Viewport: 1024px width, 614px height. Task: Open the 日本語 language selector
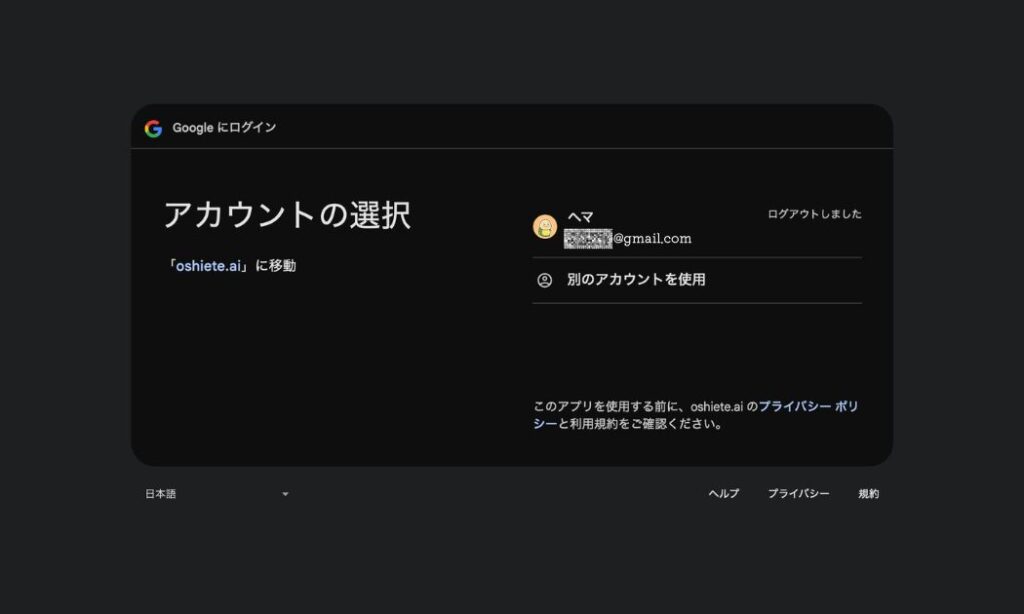pyautogui.click(x=161, y=494)
